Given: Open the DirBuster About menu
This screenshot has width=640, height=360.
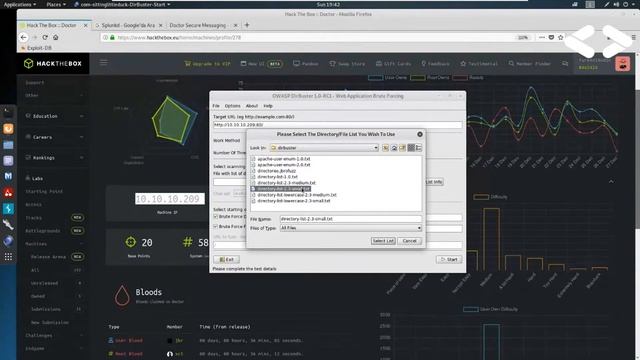Looking at the screenshot, I should point(252,106).
